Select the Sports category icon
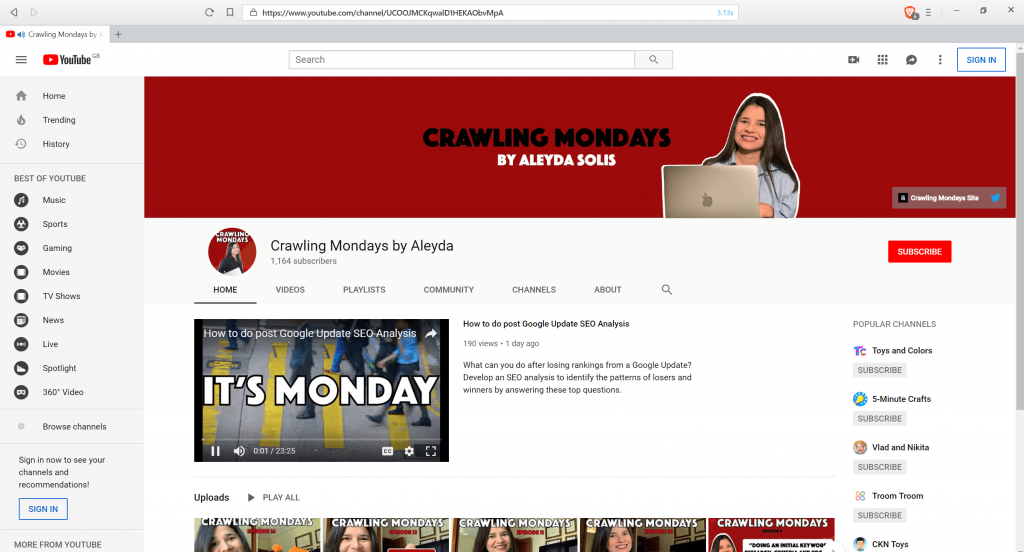1024x552 pixels. pyautogui.click(x=22, y=224)
